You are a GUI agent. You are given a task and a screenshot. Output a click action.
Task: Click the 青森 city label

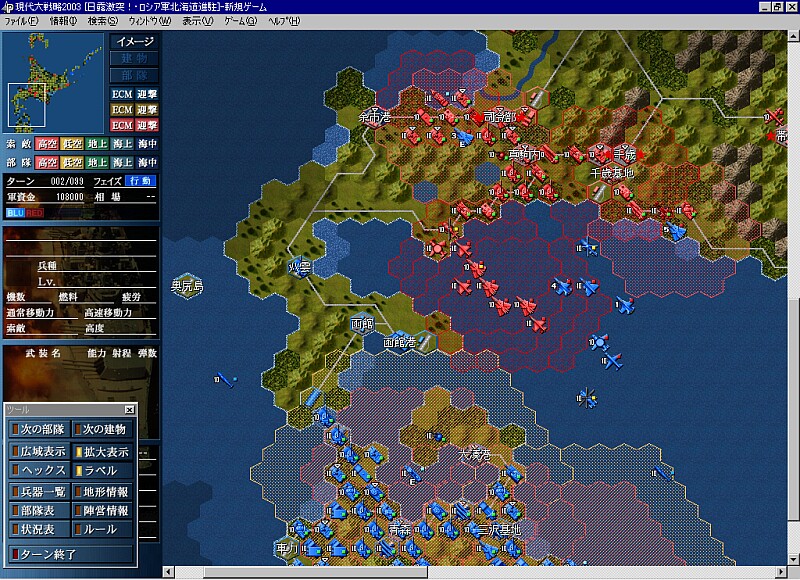(x=399, y=529)
